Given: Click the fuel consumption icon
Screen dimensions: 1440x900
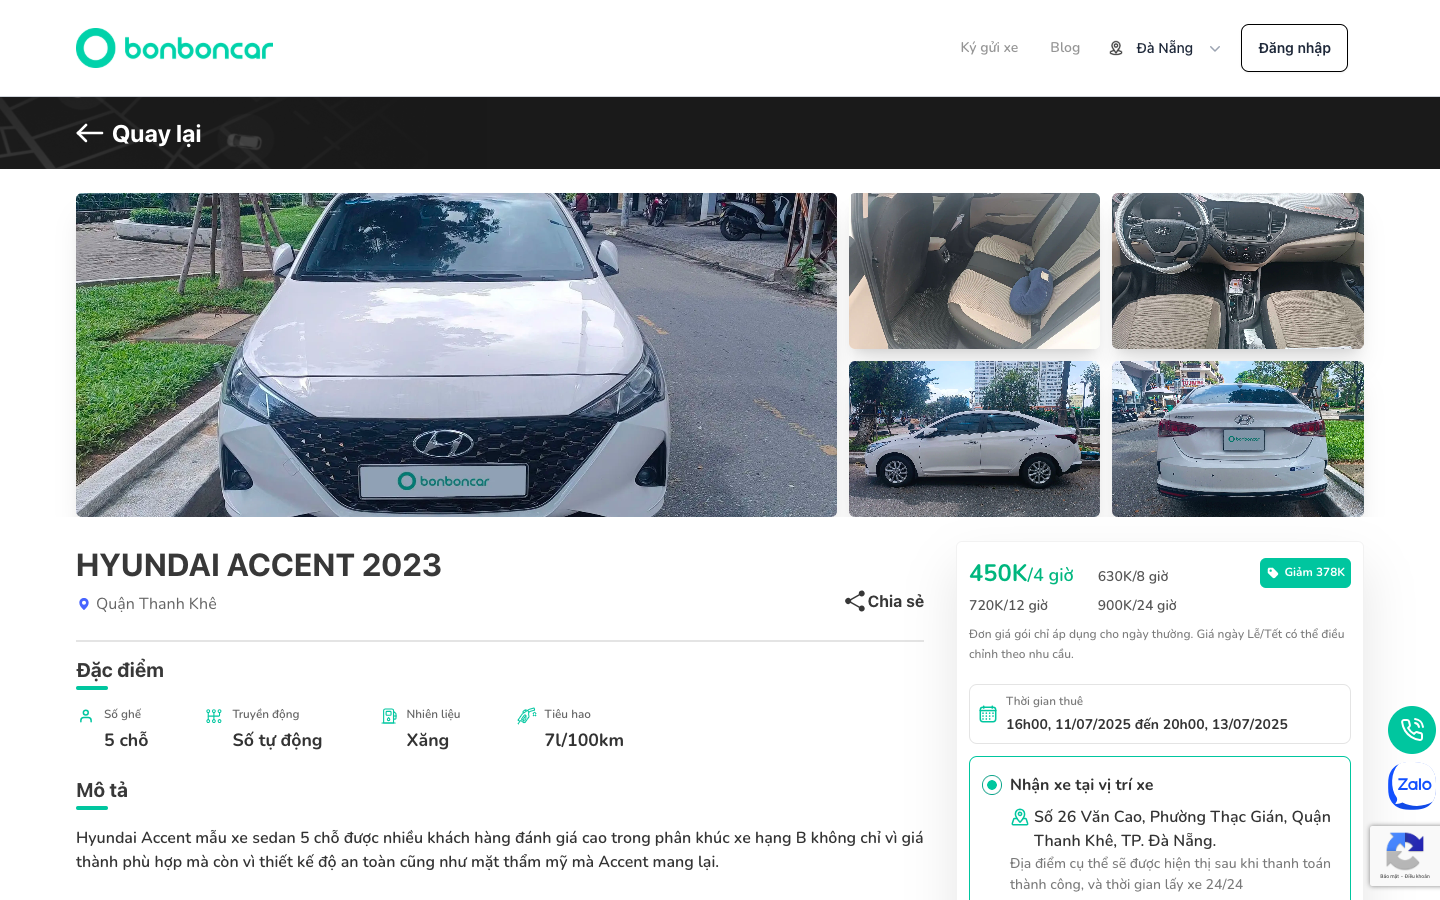Looking at the screenshot, I should (x=526, y=716).
